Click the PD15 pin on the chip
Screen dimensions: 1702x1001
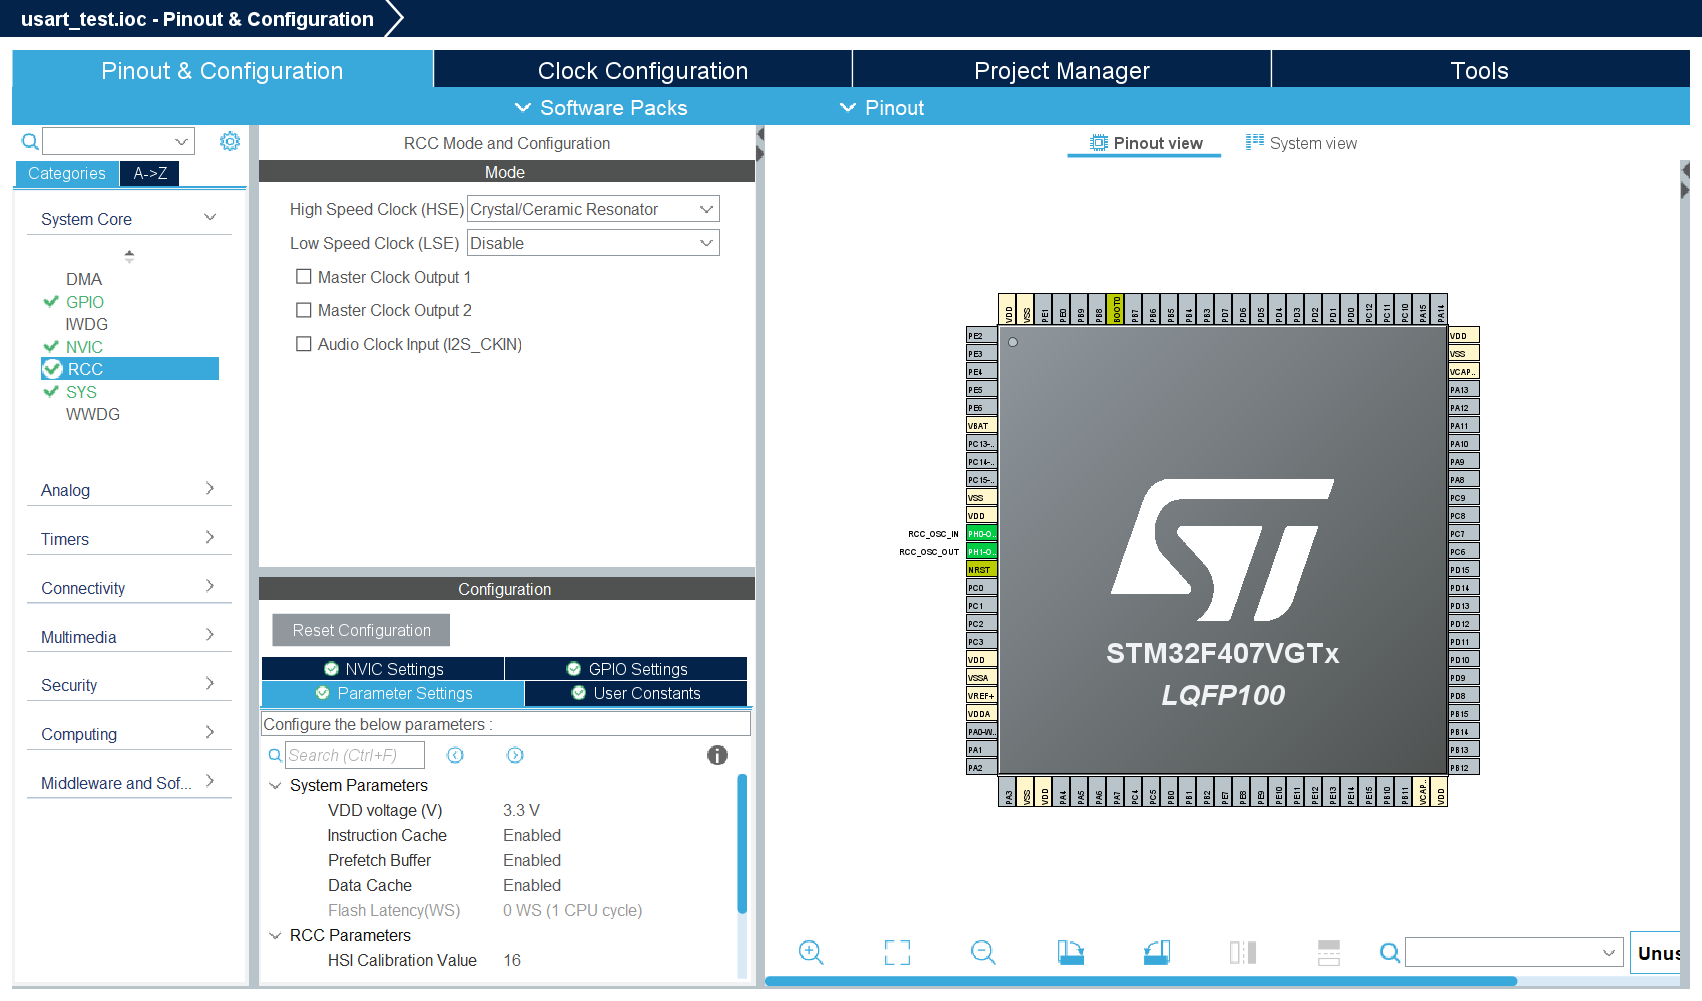pos(1464,570)
